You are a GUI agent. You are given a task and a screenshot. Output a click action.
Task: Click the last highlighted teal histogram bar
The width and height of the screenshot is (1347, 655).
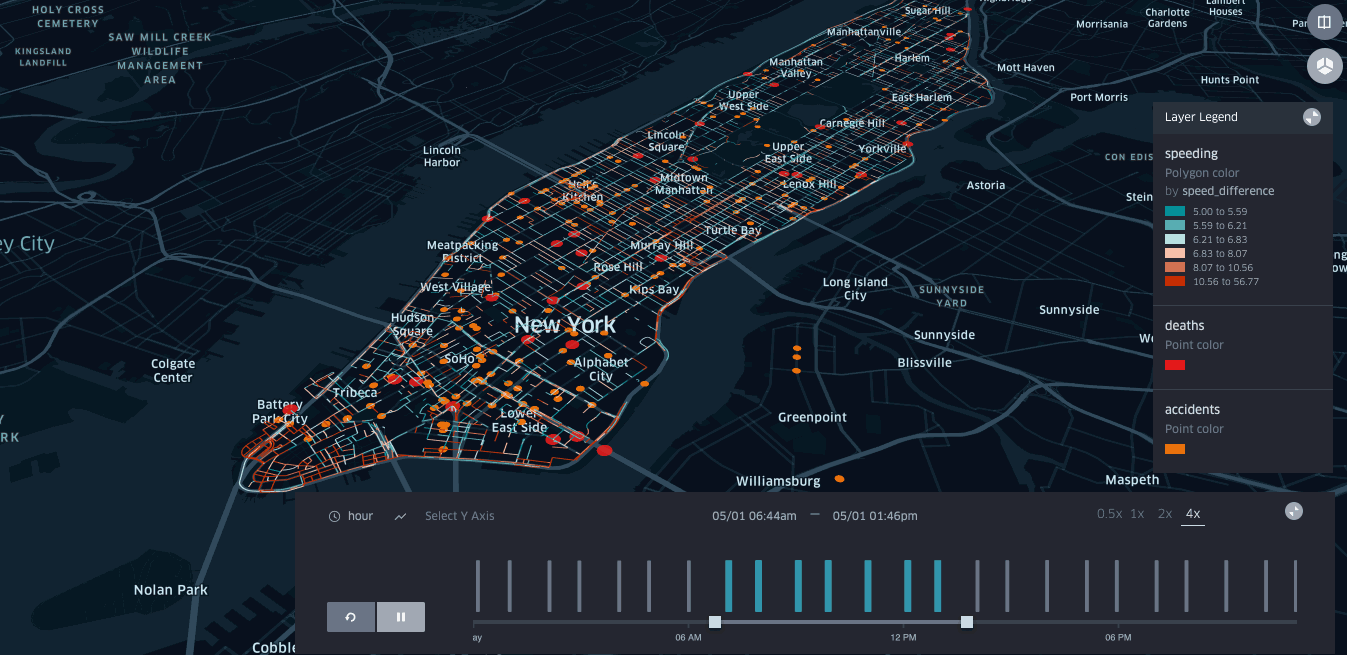[938, 586]
